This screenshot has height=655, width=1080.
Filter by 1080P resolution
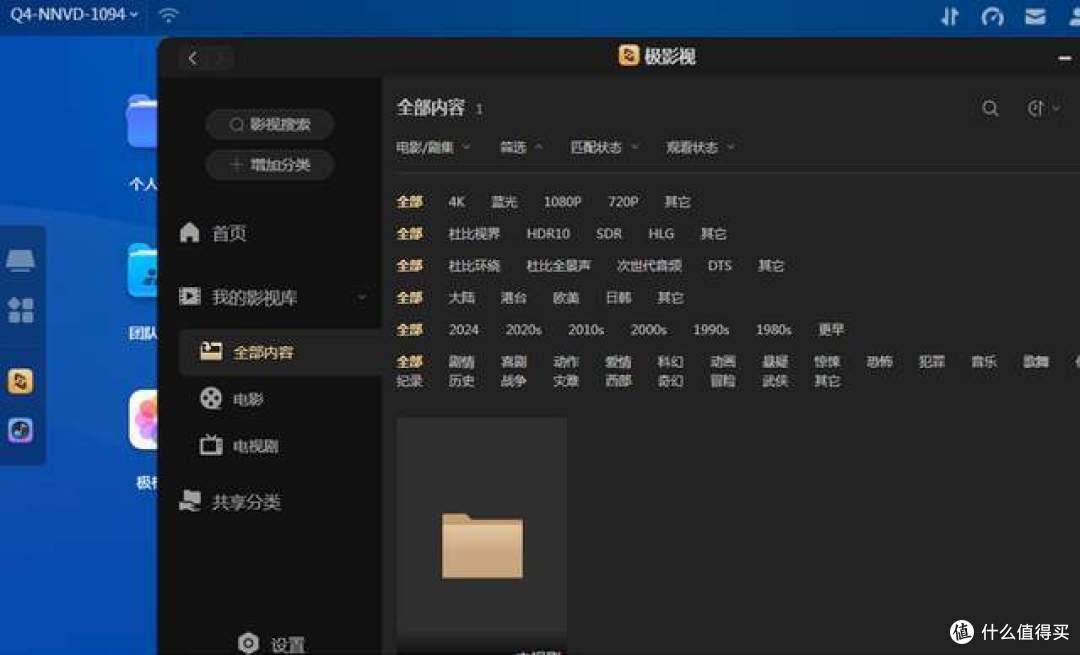coord(562,202)
